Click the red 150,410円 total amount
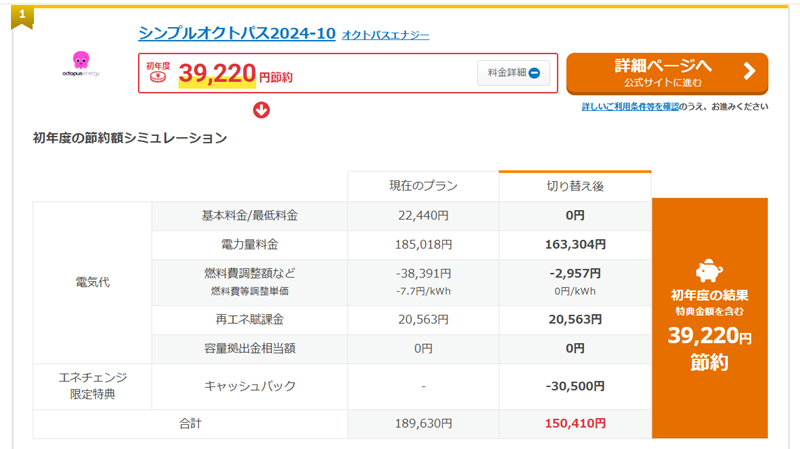800x449 pixels. (x=575, y=424)
